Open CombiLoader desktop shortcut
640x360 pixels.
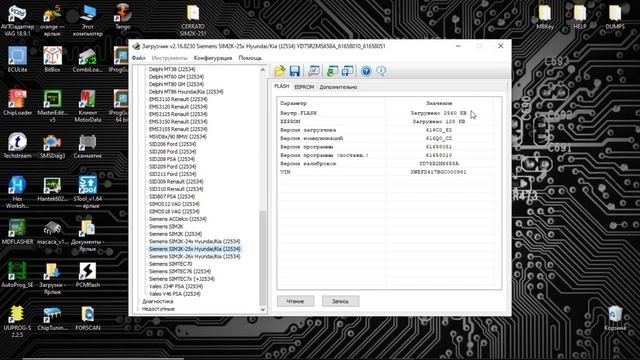(x=87, y=59)
